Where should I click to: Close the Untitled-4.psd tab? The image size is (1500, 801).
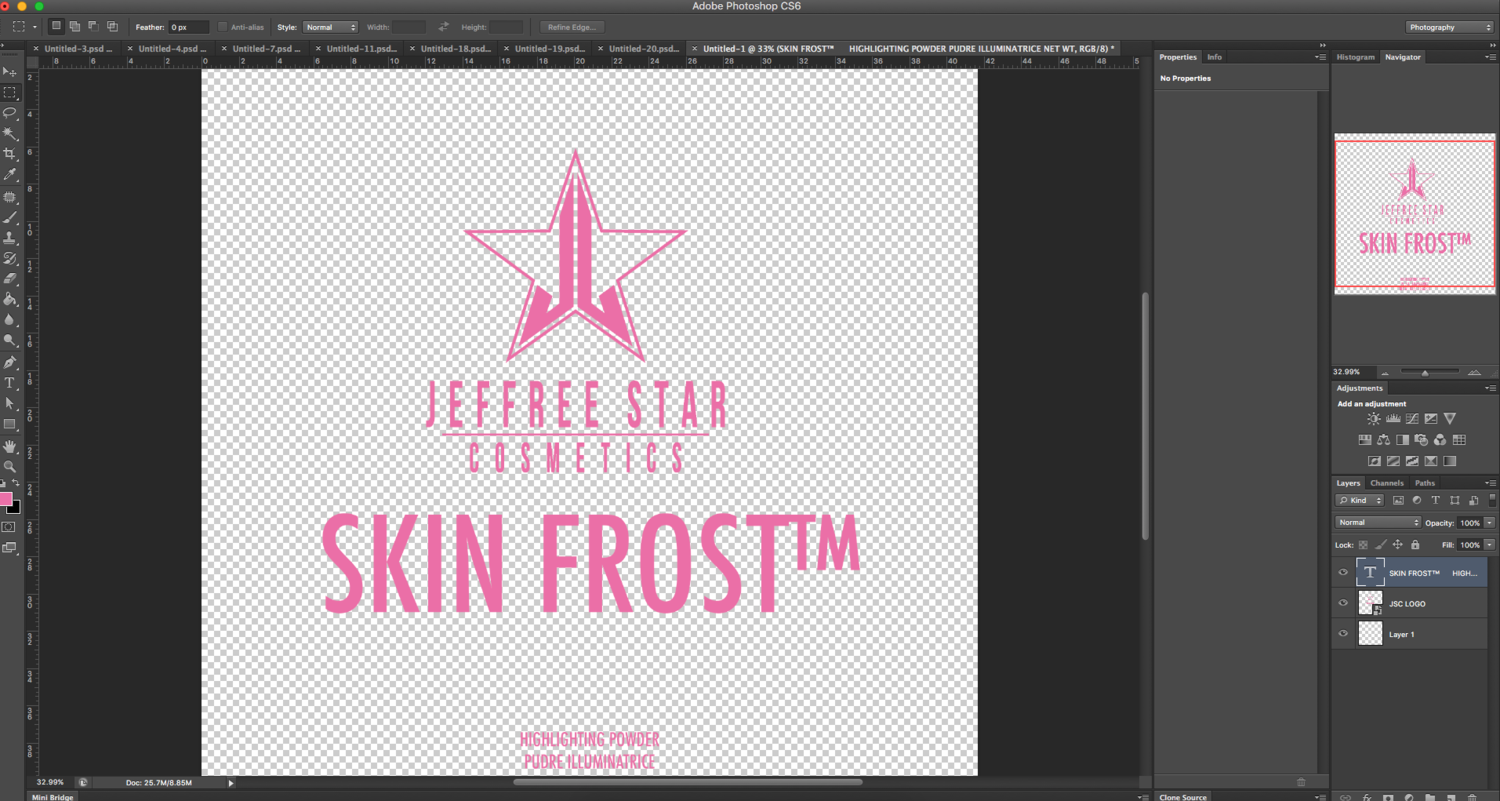(x=130, y=48)
